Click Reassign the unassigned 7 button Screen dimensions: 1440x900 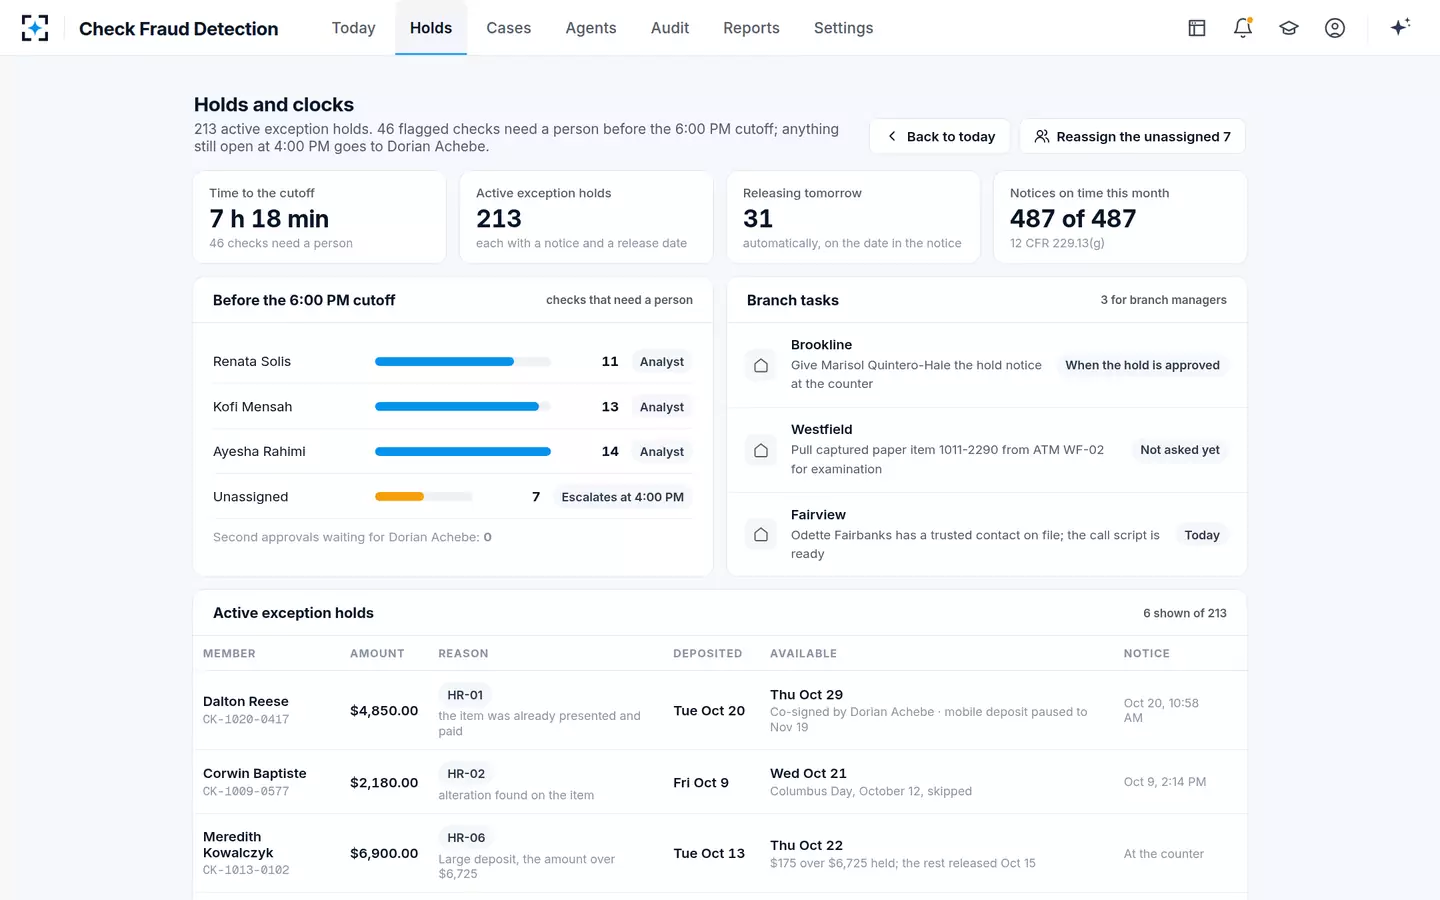pyautogui.click(x=1133, y=137)
